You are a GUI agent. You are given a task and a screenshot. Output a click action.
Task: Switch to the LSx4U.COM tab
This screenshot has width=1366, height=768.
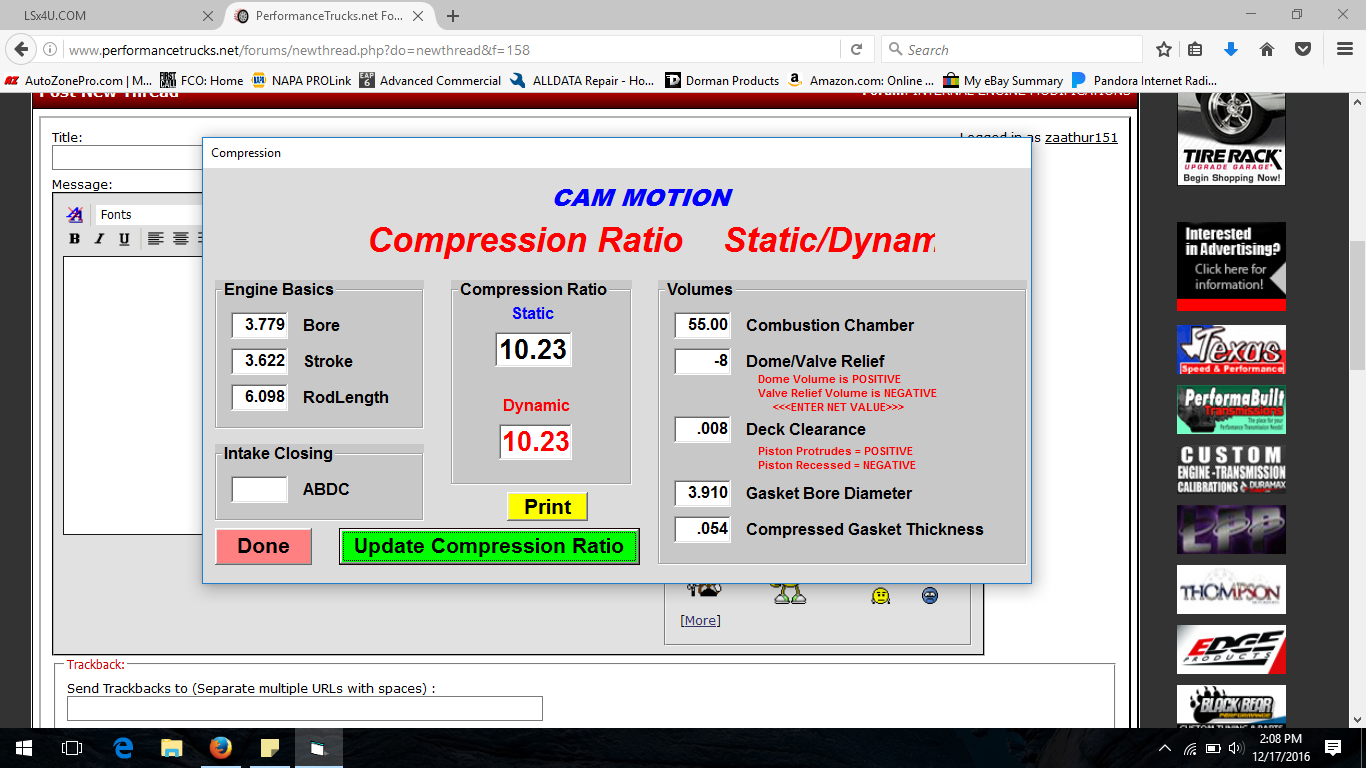pyautogui.click(x=112, y=16)
